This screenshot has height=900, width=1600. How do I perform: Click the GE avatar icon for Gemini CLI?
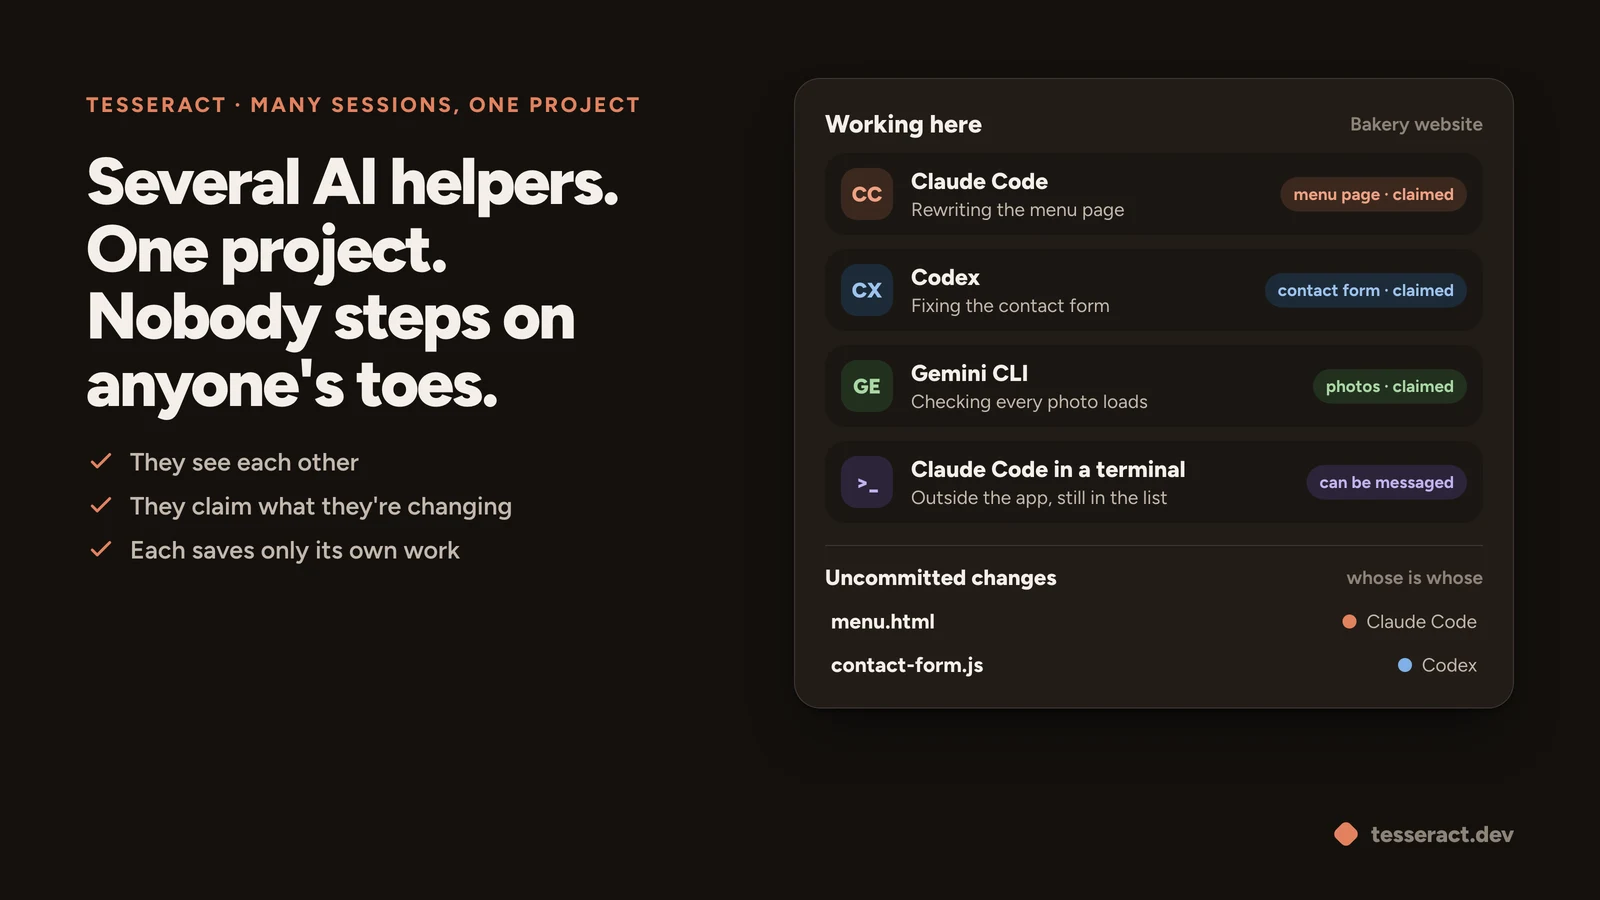867,386
